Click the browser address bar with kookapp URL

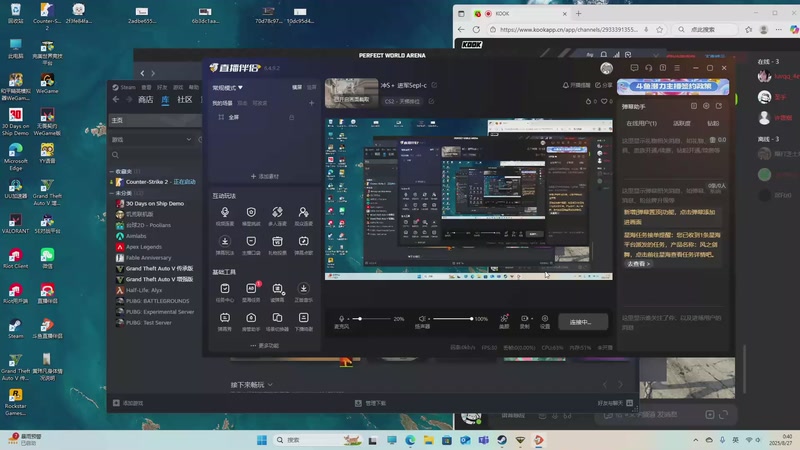[x=568, y=30]
